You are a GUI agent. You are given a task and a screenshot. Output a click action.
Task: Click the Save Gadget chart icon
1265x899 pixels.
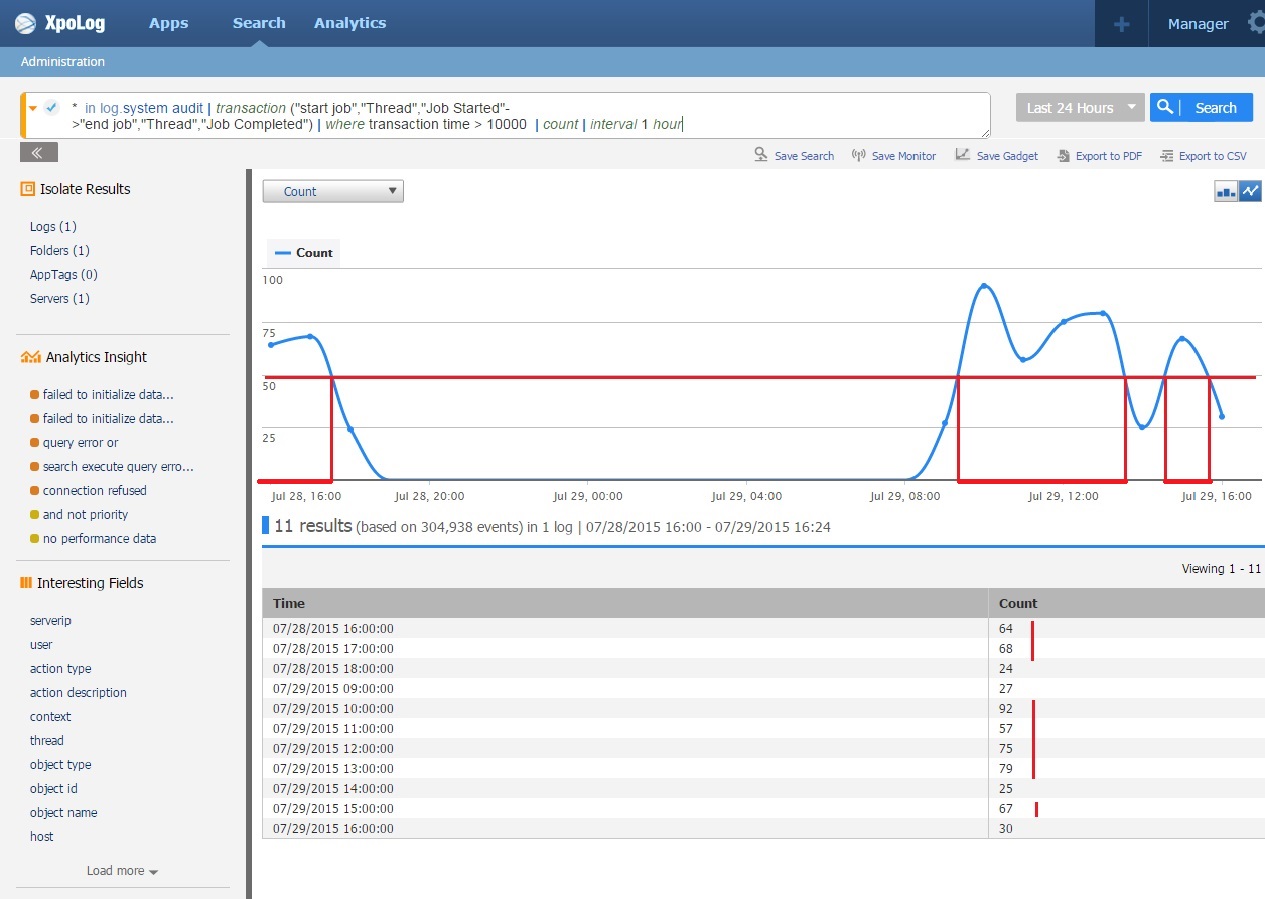[x=962, y=155]
